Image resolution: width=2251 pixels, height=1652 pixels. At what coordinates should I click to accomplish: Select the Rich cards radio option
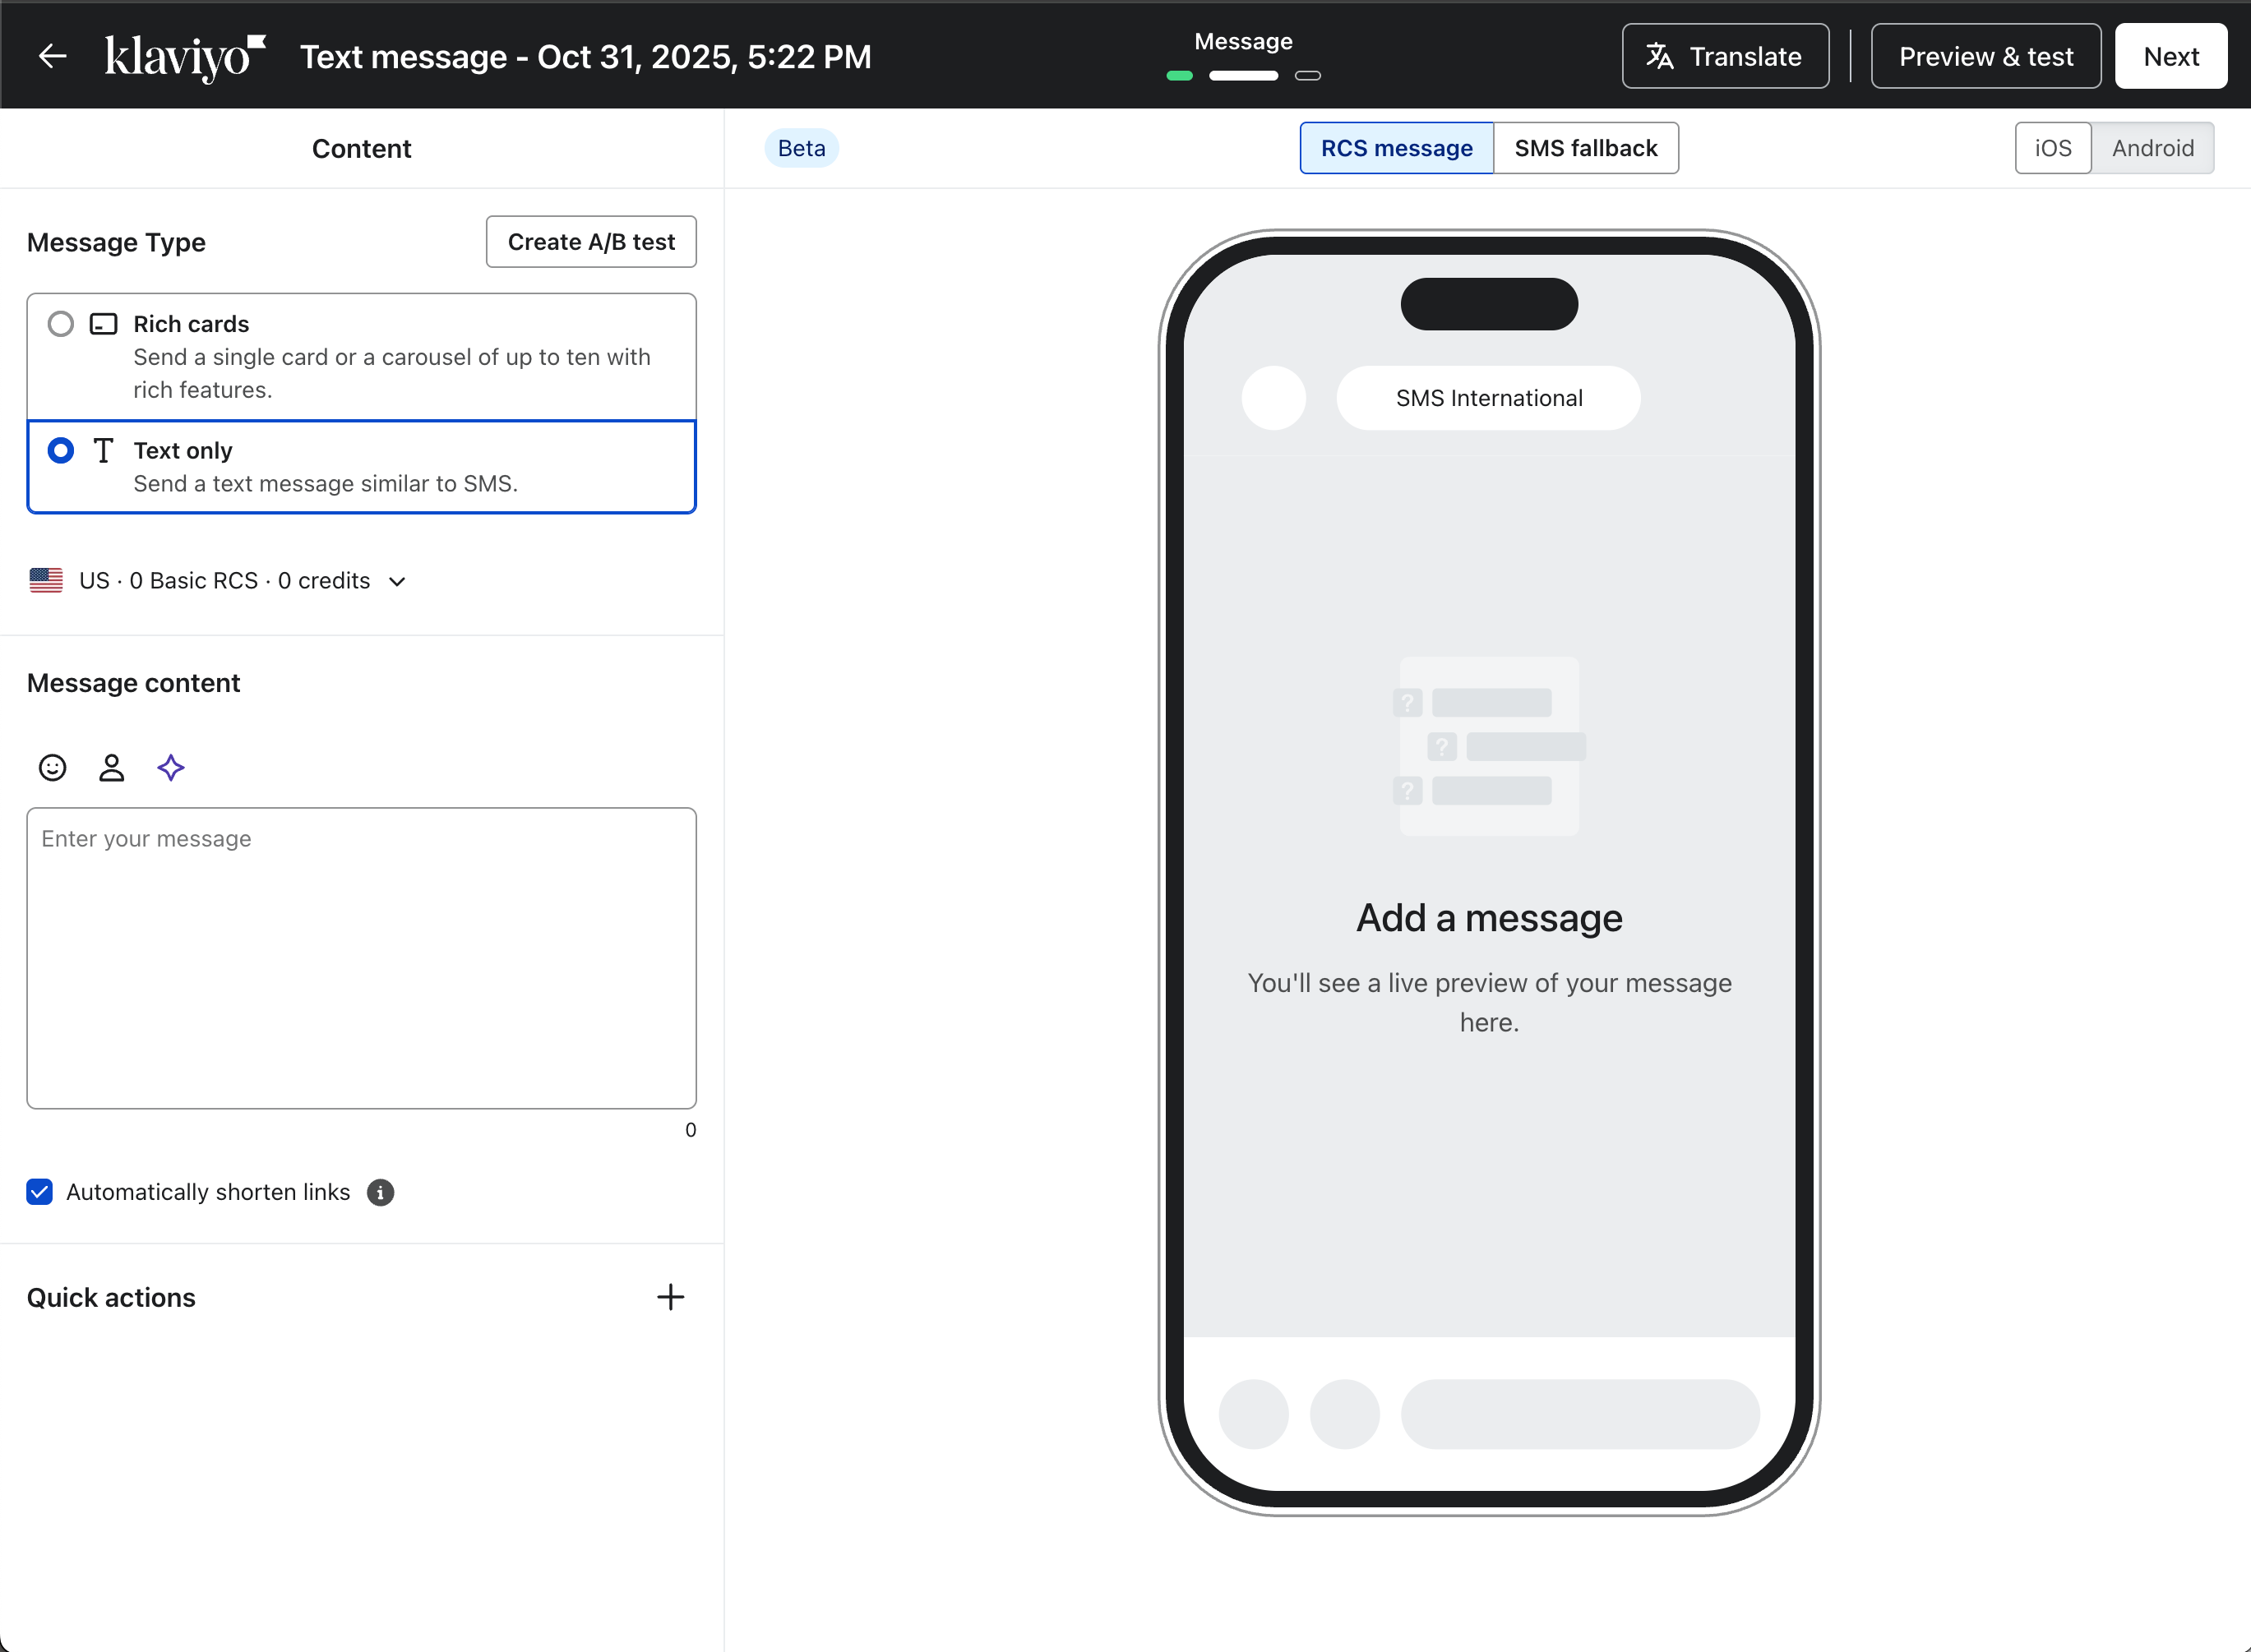[x=61, y=324]
